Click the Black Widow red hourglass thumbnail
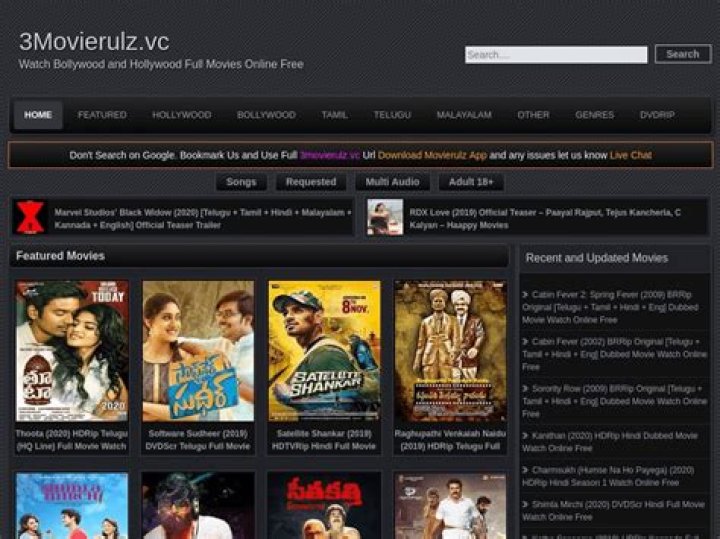Viewport: 720px width, 539px height. pyautogui.click(x=30, y=217)
